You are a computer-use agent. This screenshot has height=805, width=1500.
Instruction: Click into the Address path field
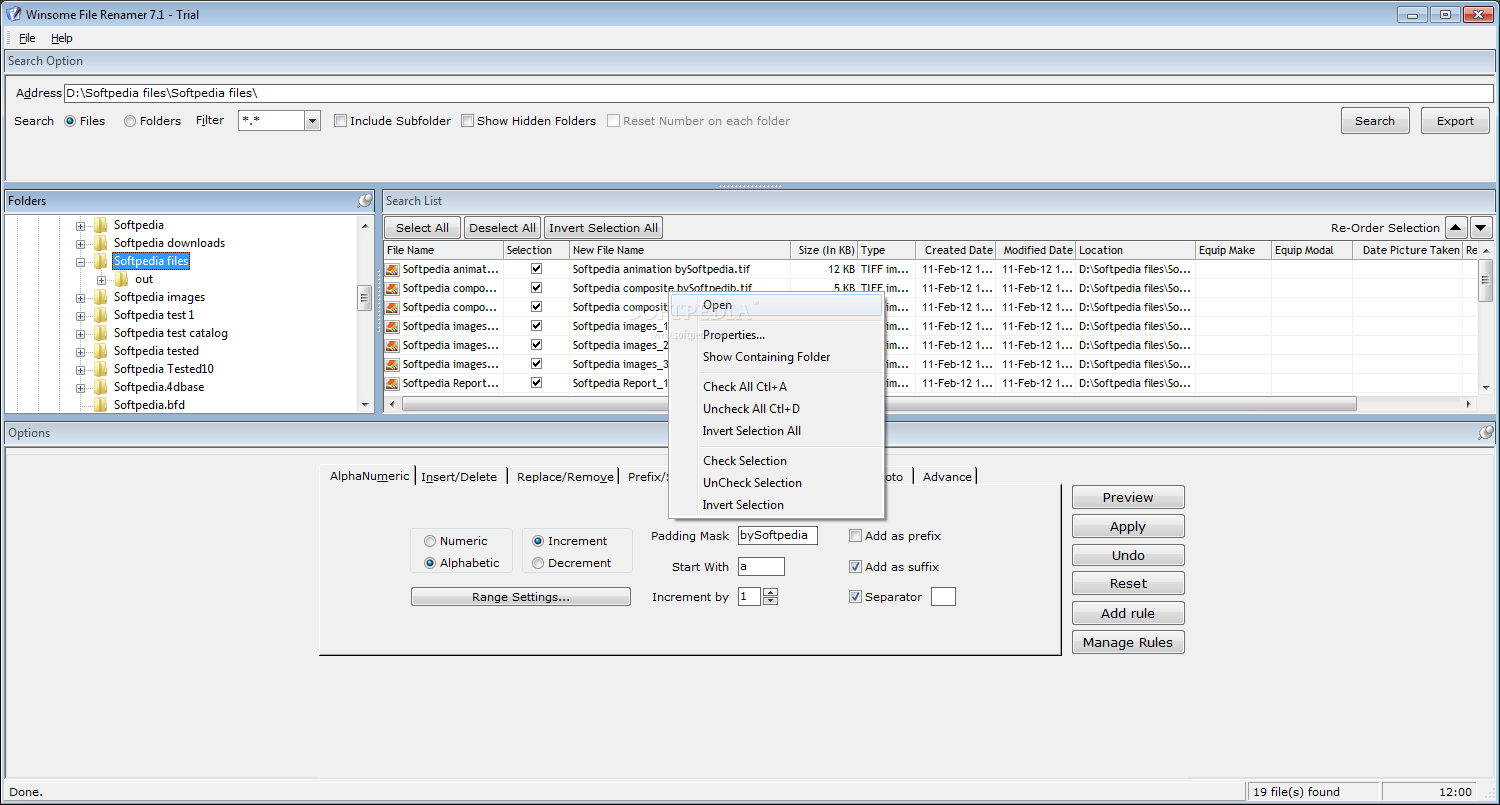click(779, 93)
